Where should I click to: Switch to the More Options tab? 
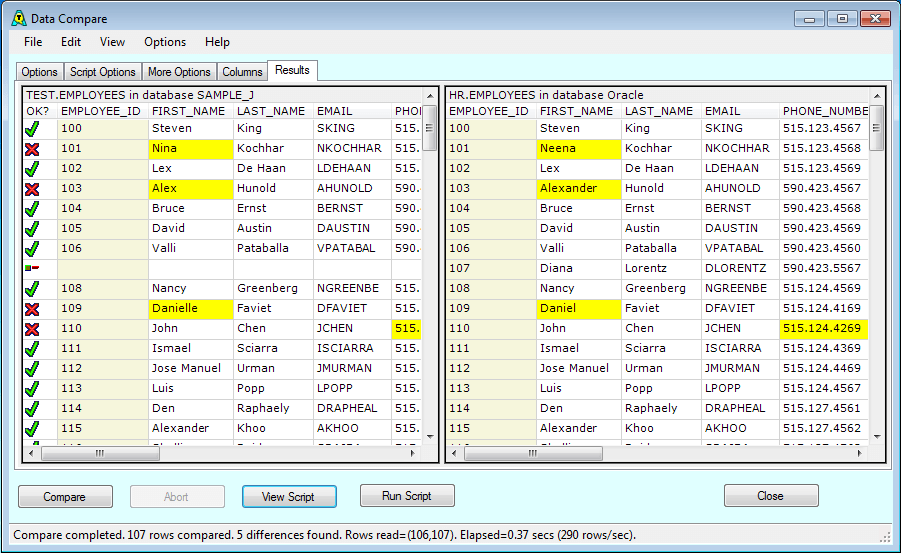[x=179, y=72]
